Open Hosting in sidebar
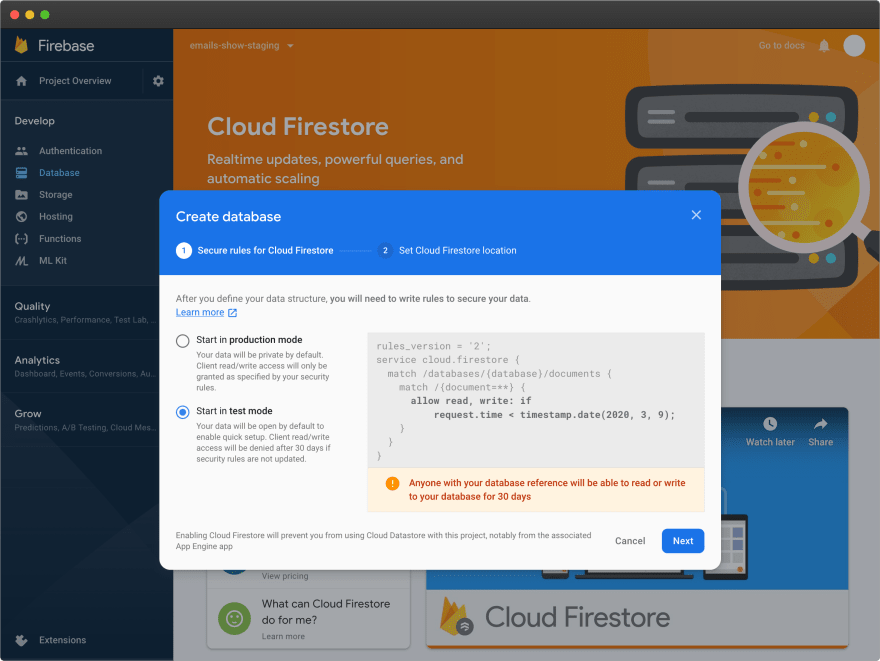Image resolution: width=880 pixels, height=661 pixels. 56,217
